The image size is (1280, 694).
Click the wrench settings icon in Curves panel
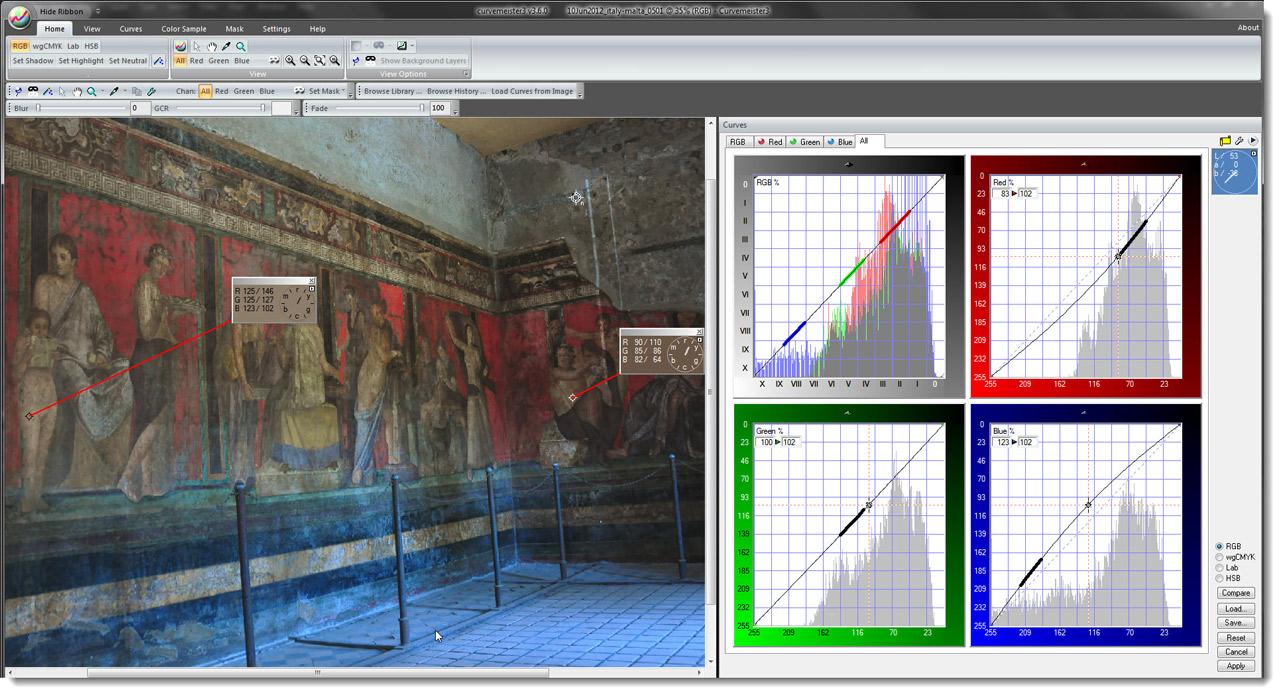(x=1239, y=141)
